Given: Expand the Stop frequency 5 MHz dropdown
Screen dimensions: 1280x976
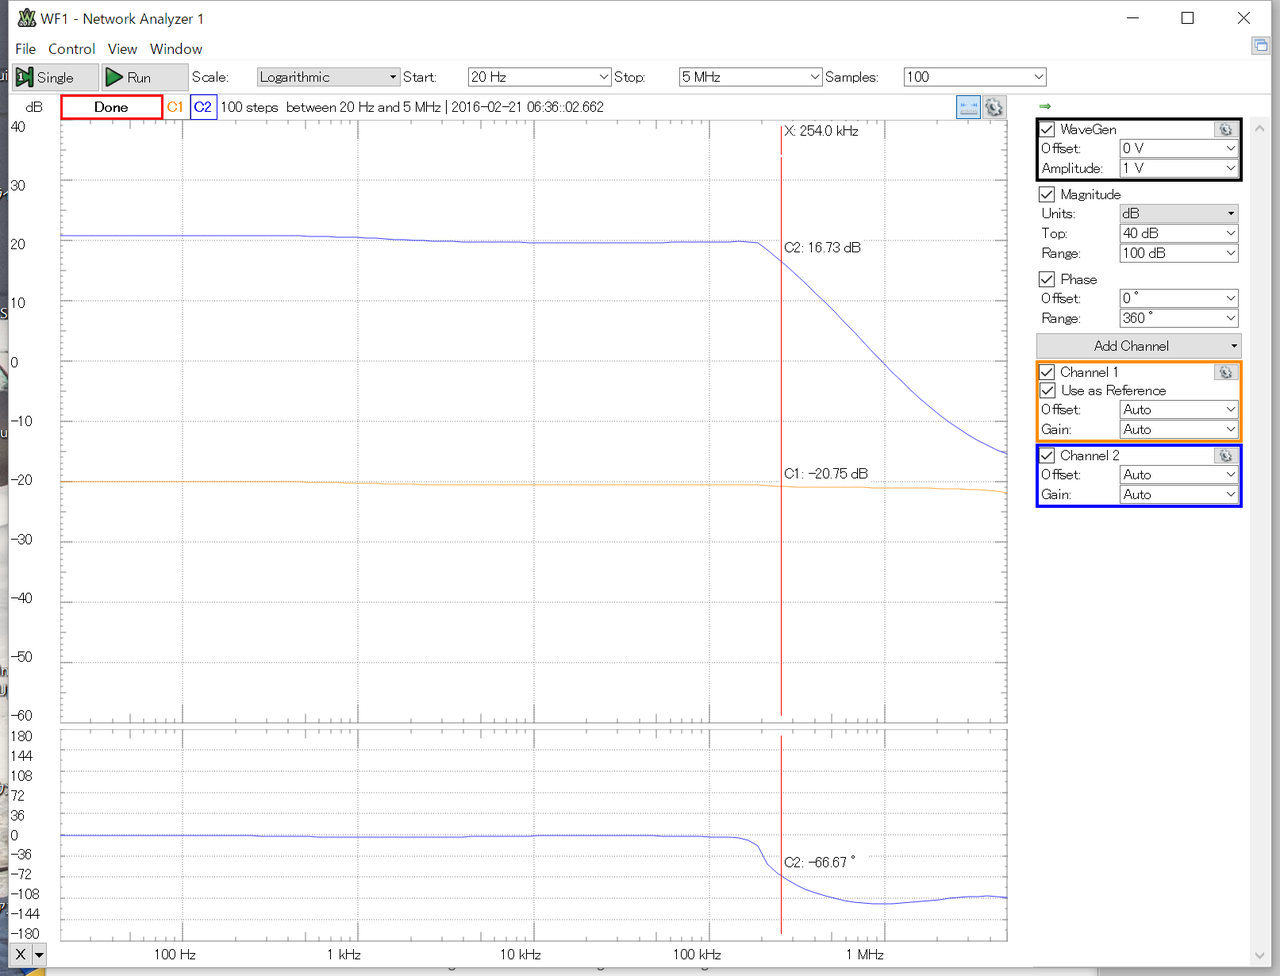Looking at the screenshot, I should point(750,77).
